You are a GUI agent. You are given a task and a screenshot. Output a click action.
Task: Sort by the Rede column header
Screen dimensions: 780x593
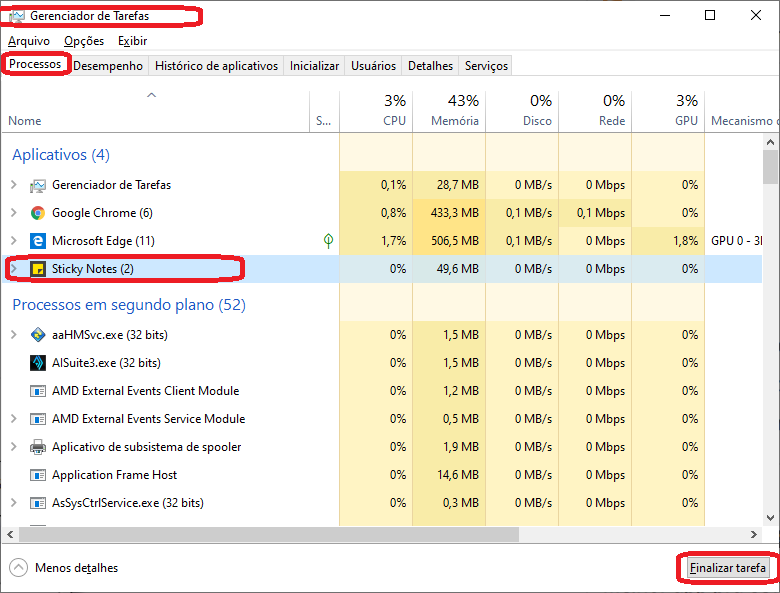point(595,111)
